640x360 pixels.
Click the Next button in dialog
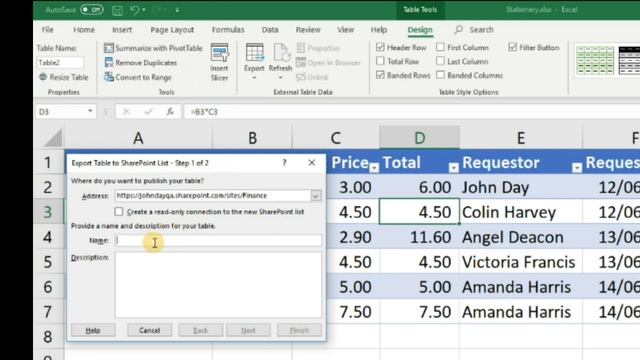click(x=248, y=330)
